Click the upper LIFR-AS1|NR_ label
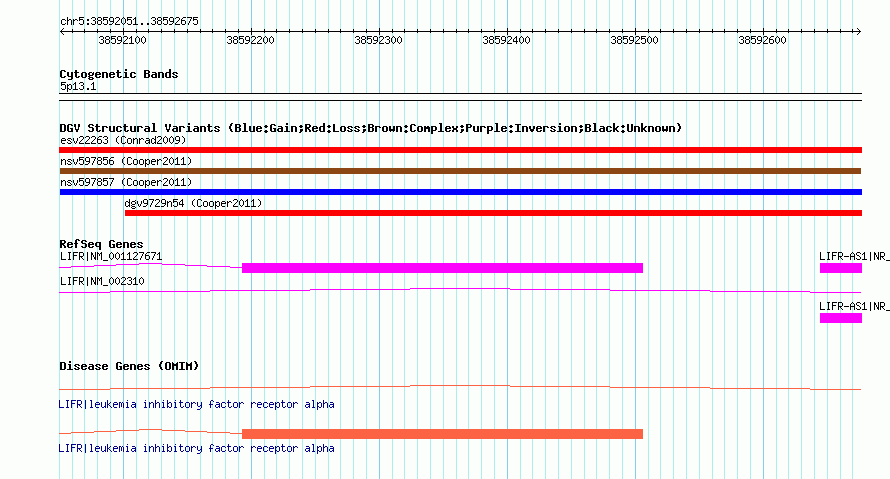 pyautogui.click(x=854, y=257)
